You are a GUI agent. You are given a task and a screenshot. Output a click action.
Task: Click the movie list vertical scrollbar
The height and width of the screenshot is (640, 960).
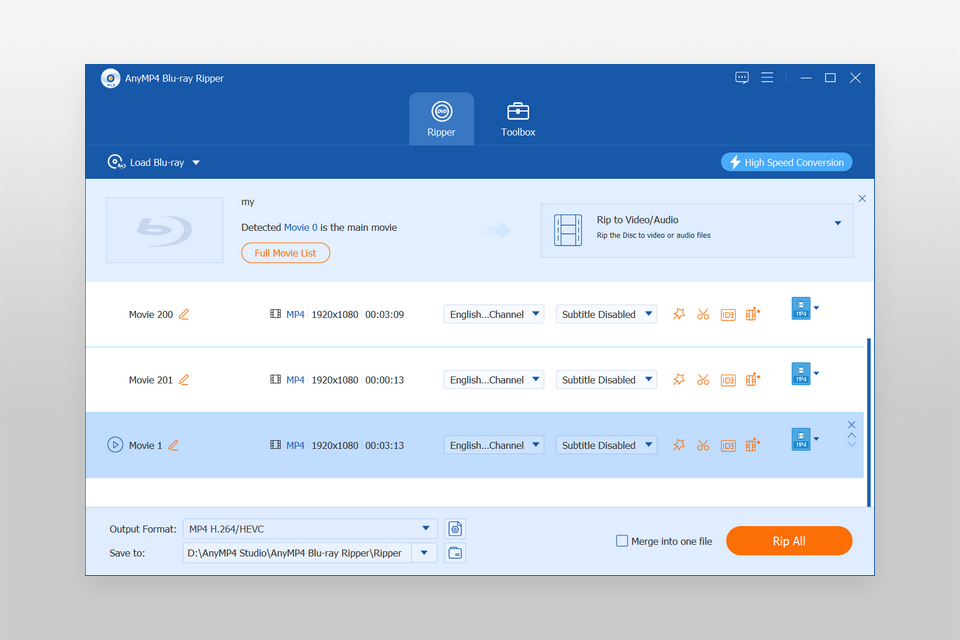(868, 422)
